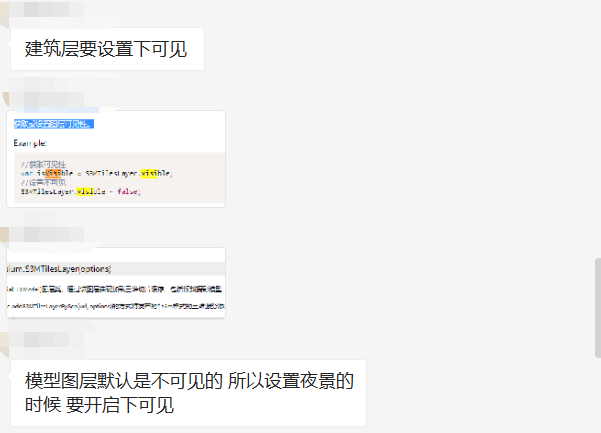
Task: Open the profile of the code screenshot sender
Action: point(5,100)
